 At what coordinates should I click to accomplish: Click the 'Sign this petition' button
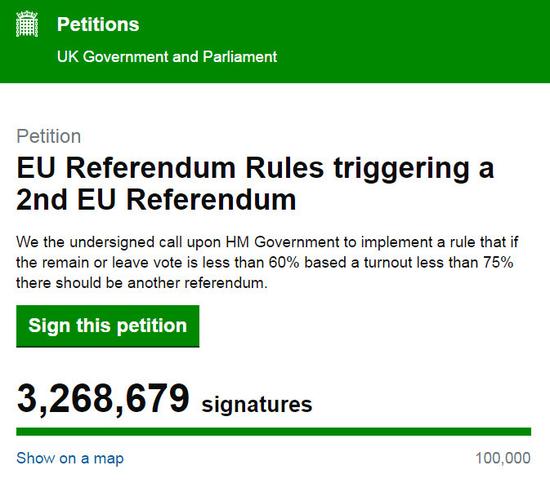coord(108,326)
